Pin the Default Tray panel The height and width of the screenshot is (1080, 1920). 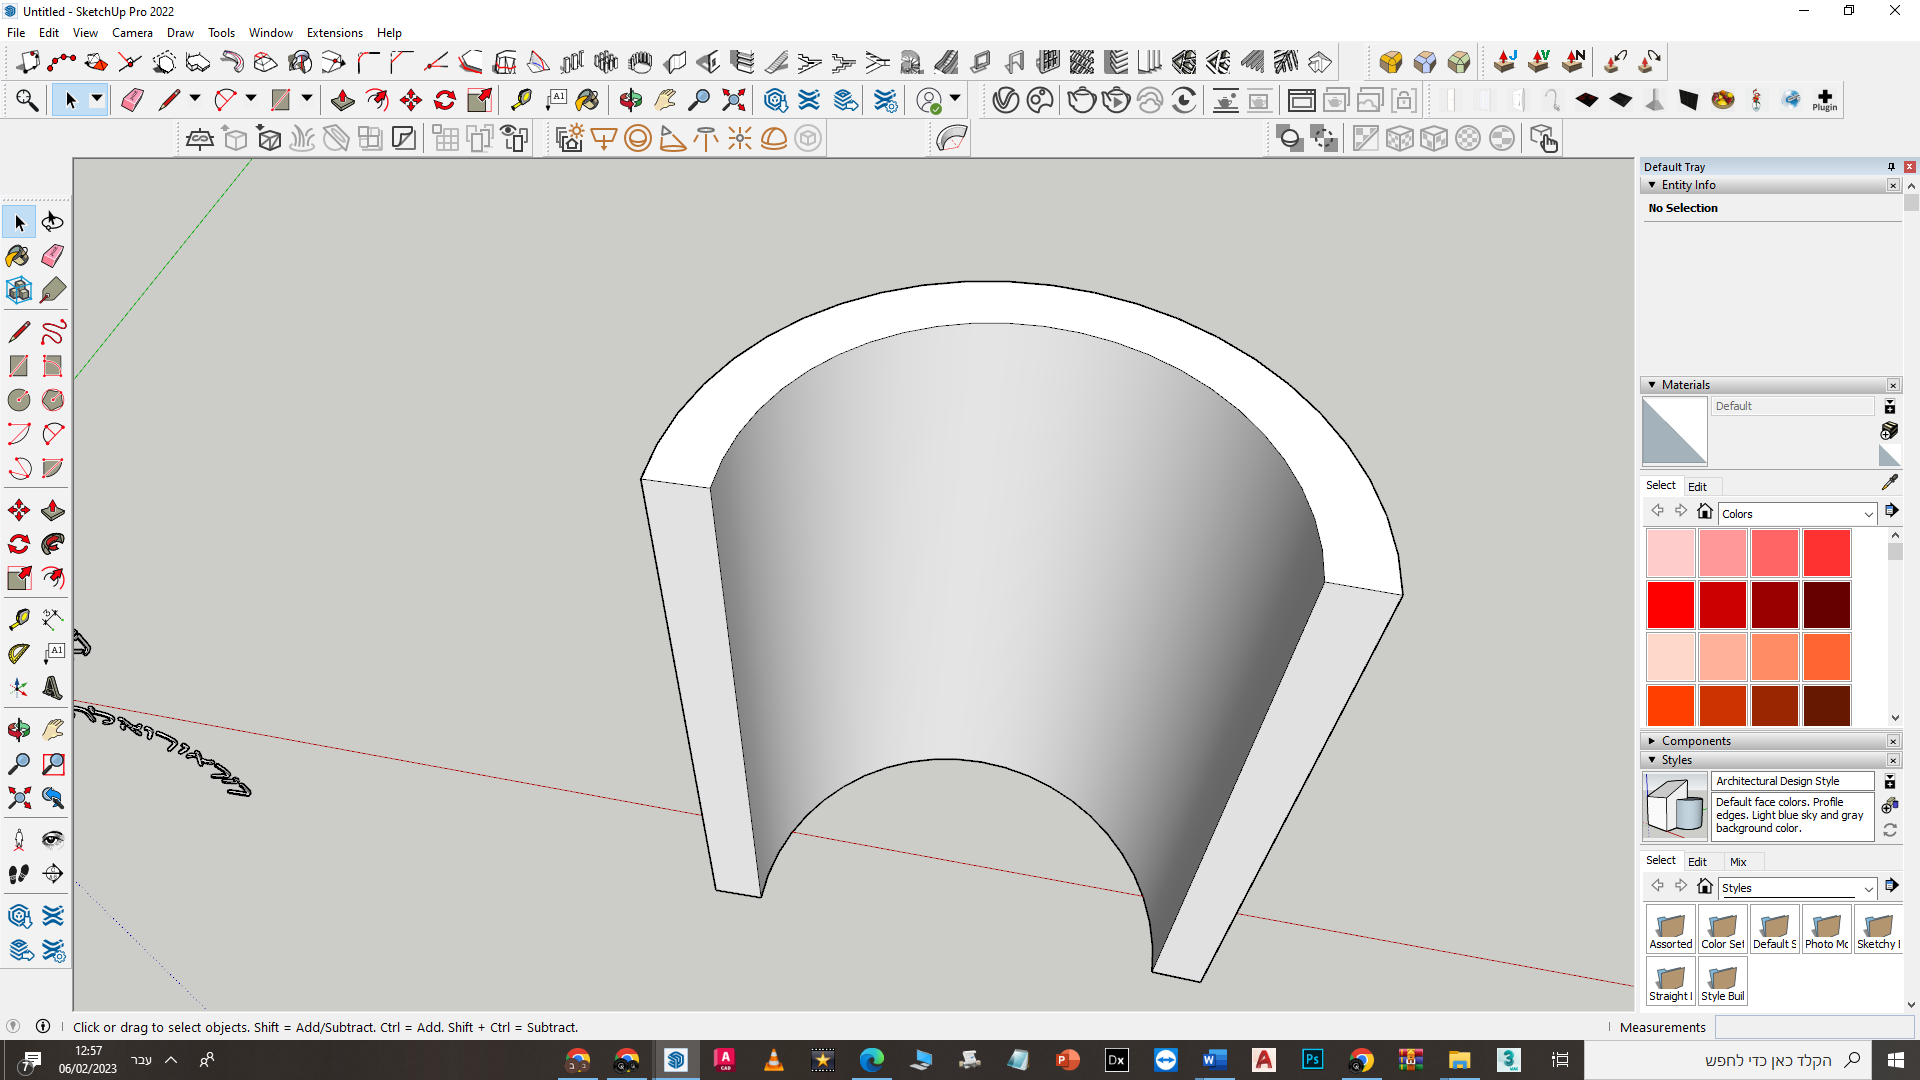[1891, 167]
